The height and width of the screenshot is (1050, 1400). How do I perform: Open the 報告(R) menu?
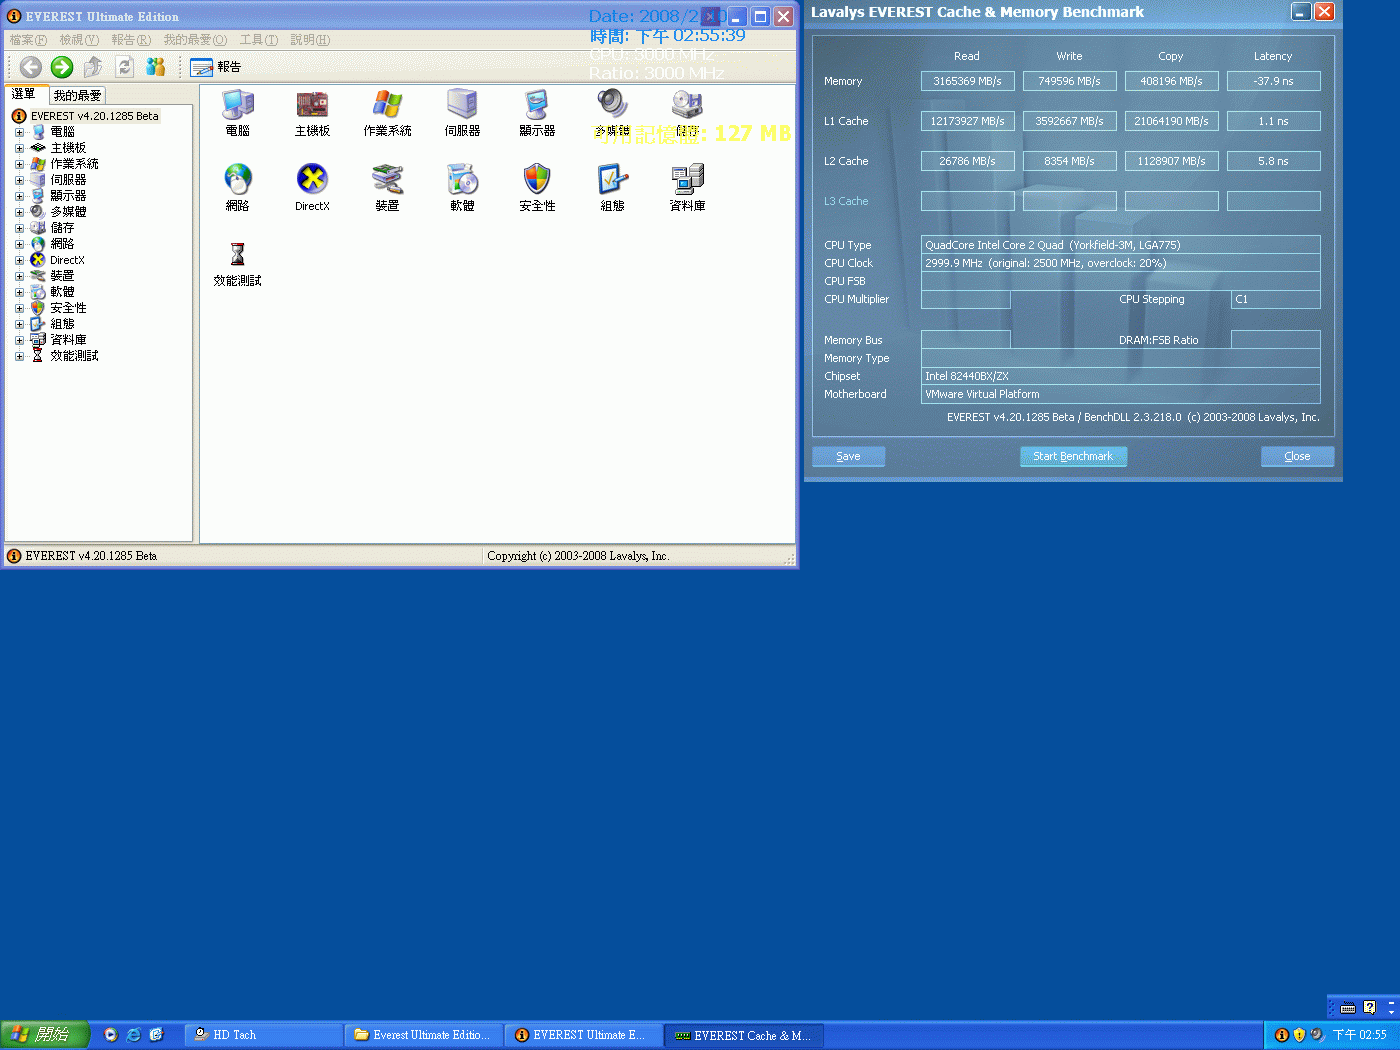(131, 40)
